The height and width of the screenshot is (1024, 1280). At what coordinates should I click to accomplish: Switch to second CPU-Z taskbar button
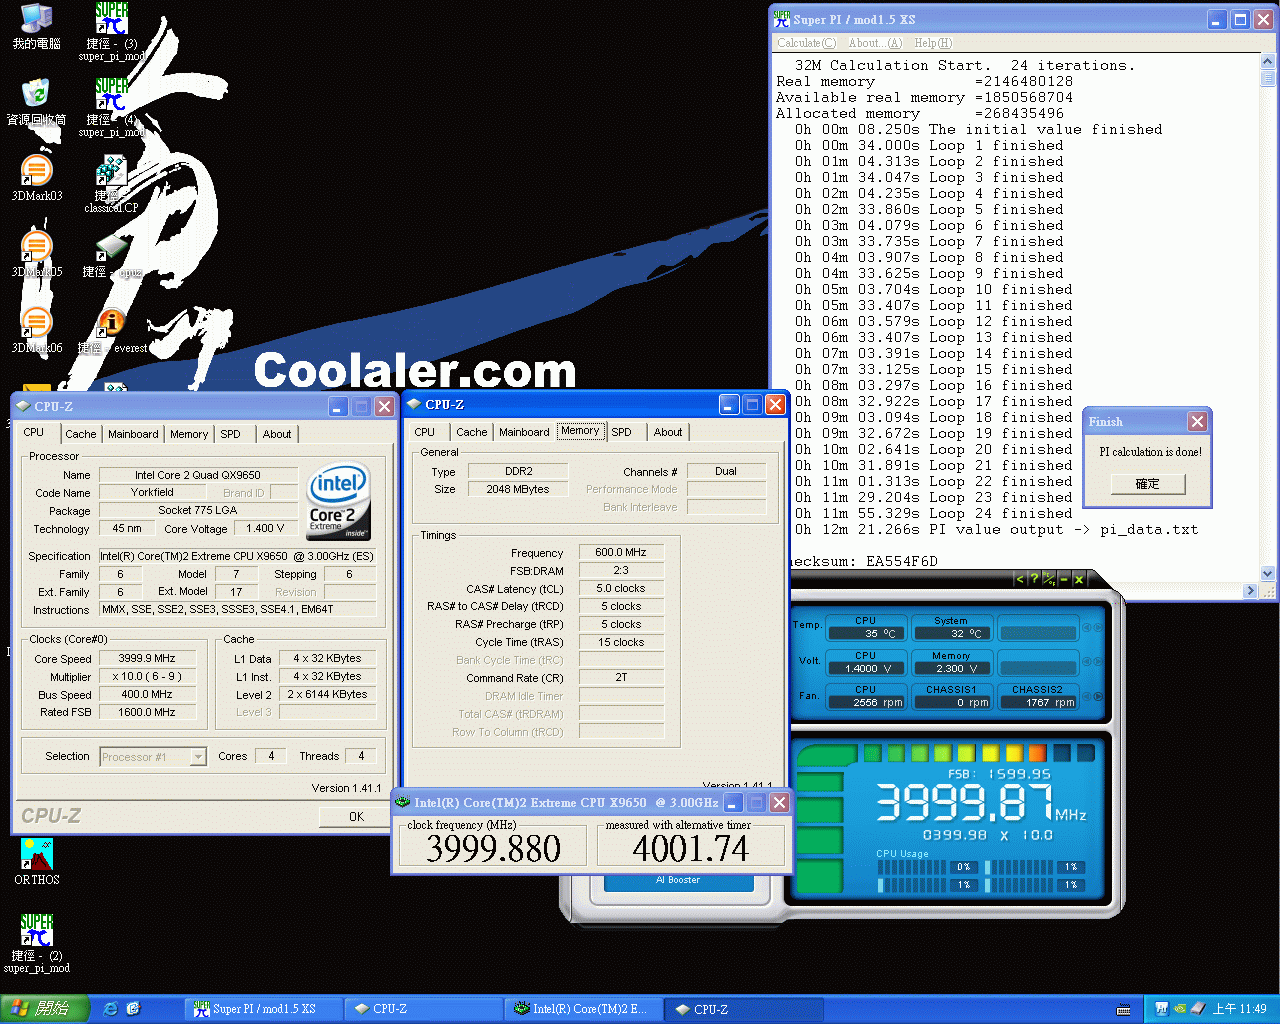click(743, 1009)
